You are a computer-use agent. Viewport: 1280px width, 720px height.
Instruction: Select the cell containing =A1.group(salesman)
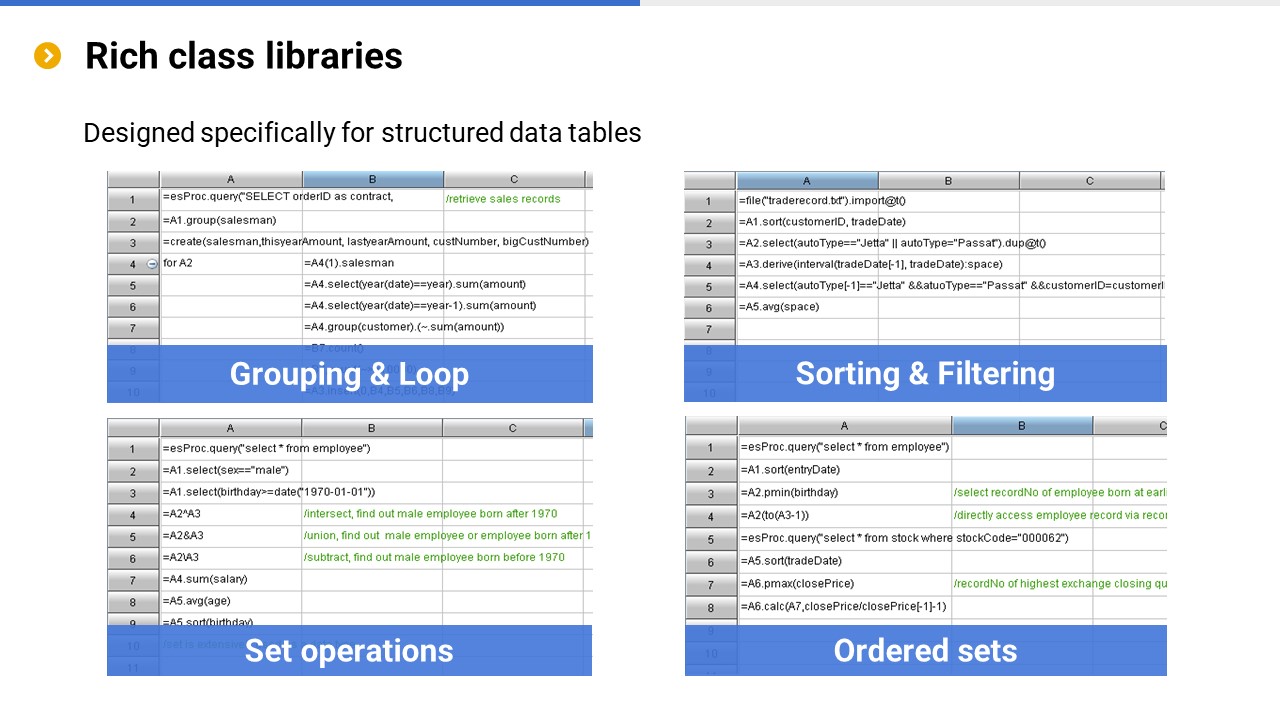pos(220,220)
